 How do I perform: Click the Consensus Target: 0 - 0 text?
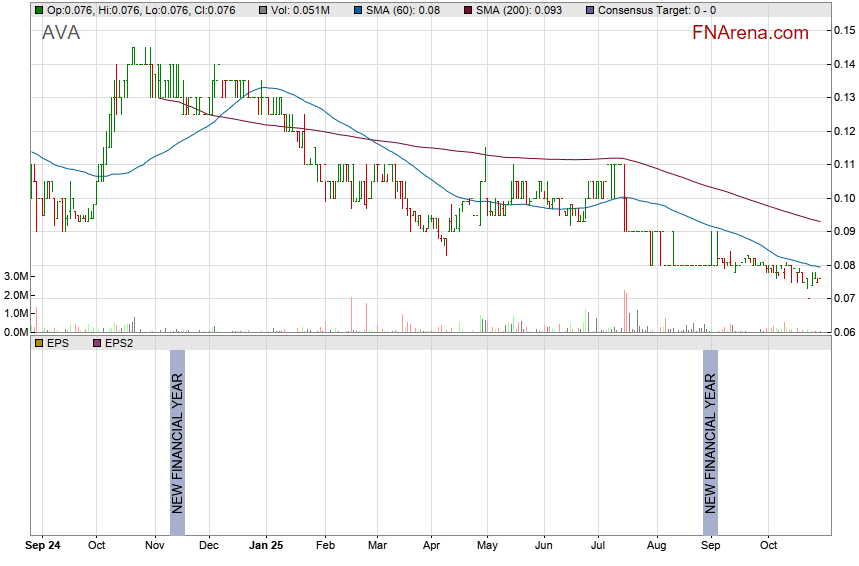click(658, 10)
